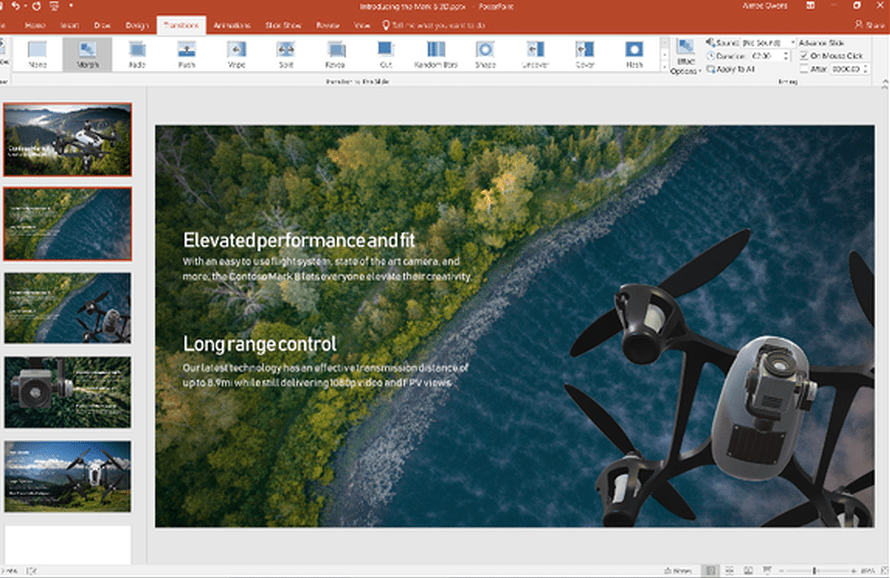Adjust the zoom slider in status bar
The height and width of the screenshot is (578, 890).
click(815, 571)
